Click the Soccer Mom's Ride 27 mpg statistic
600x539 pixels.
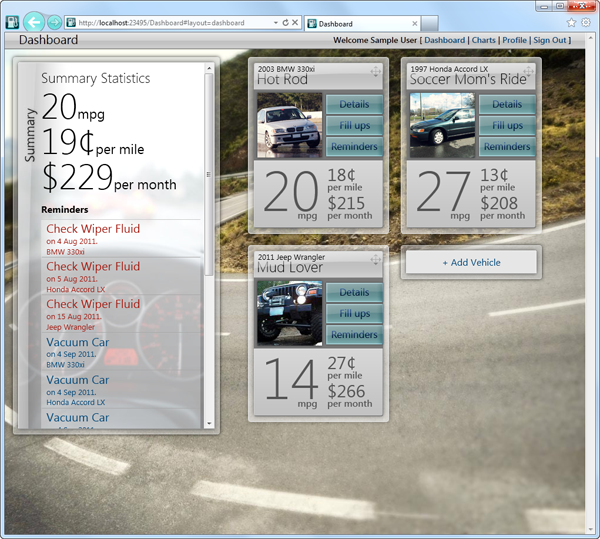click(443, 195)
